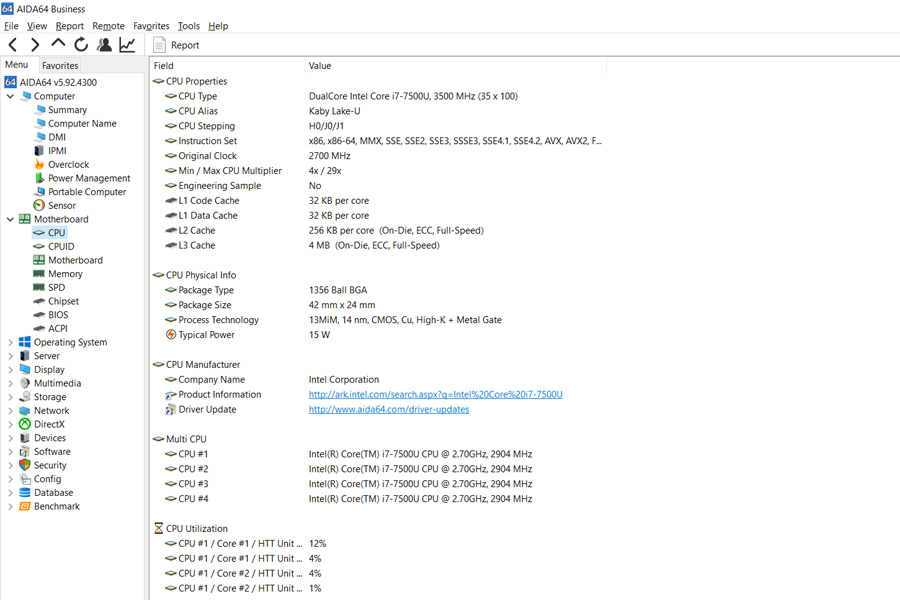Select the DirectX Xbox icon

tap(25, 424)
